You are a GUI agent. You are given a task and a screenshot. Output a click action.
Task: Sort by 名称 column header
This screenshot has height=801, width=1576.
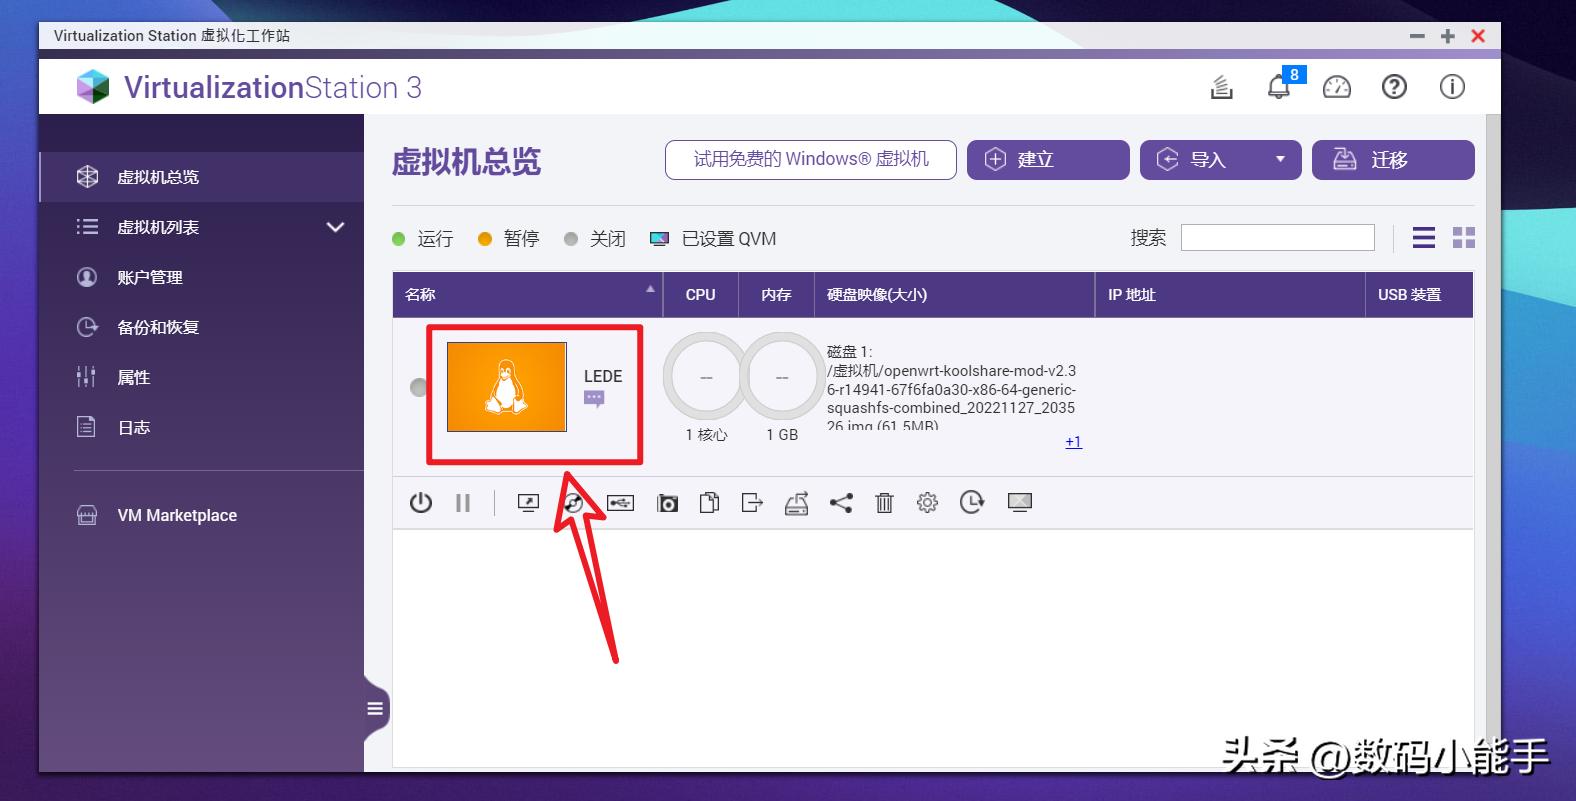tap(528, 294)
